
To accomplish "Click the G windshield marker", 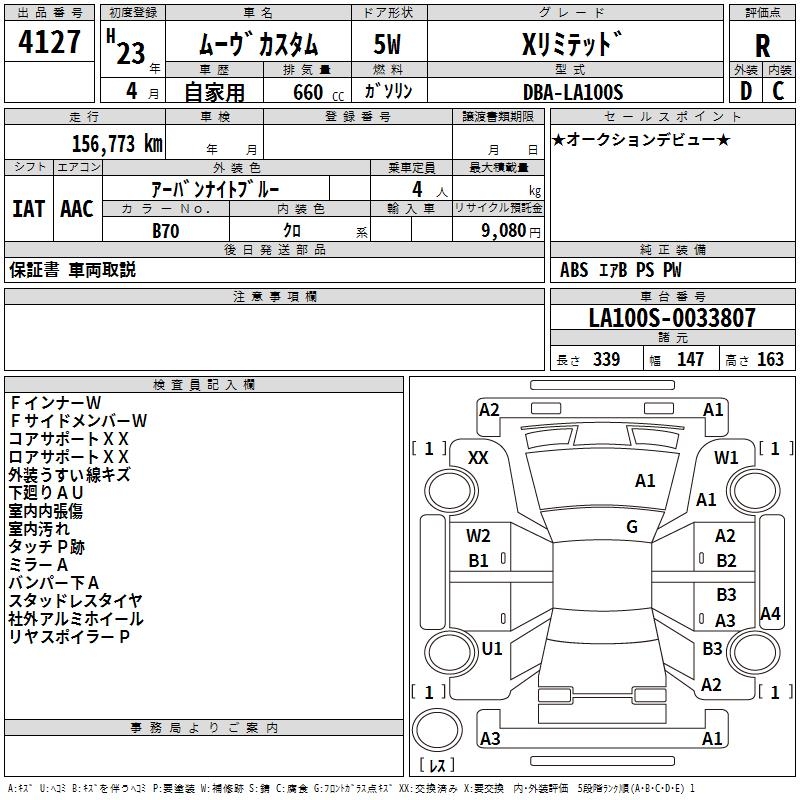I will click(632, 527).
